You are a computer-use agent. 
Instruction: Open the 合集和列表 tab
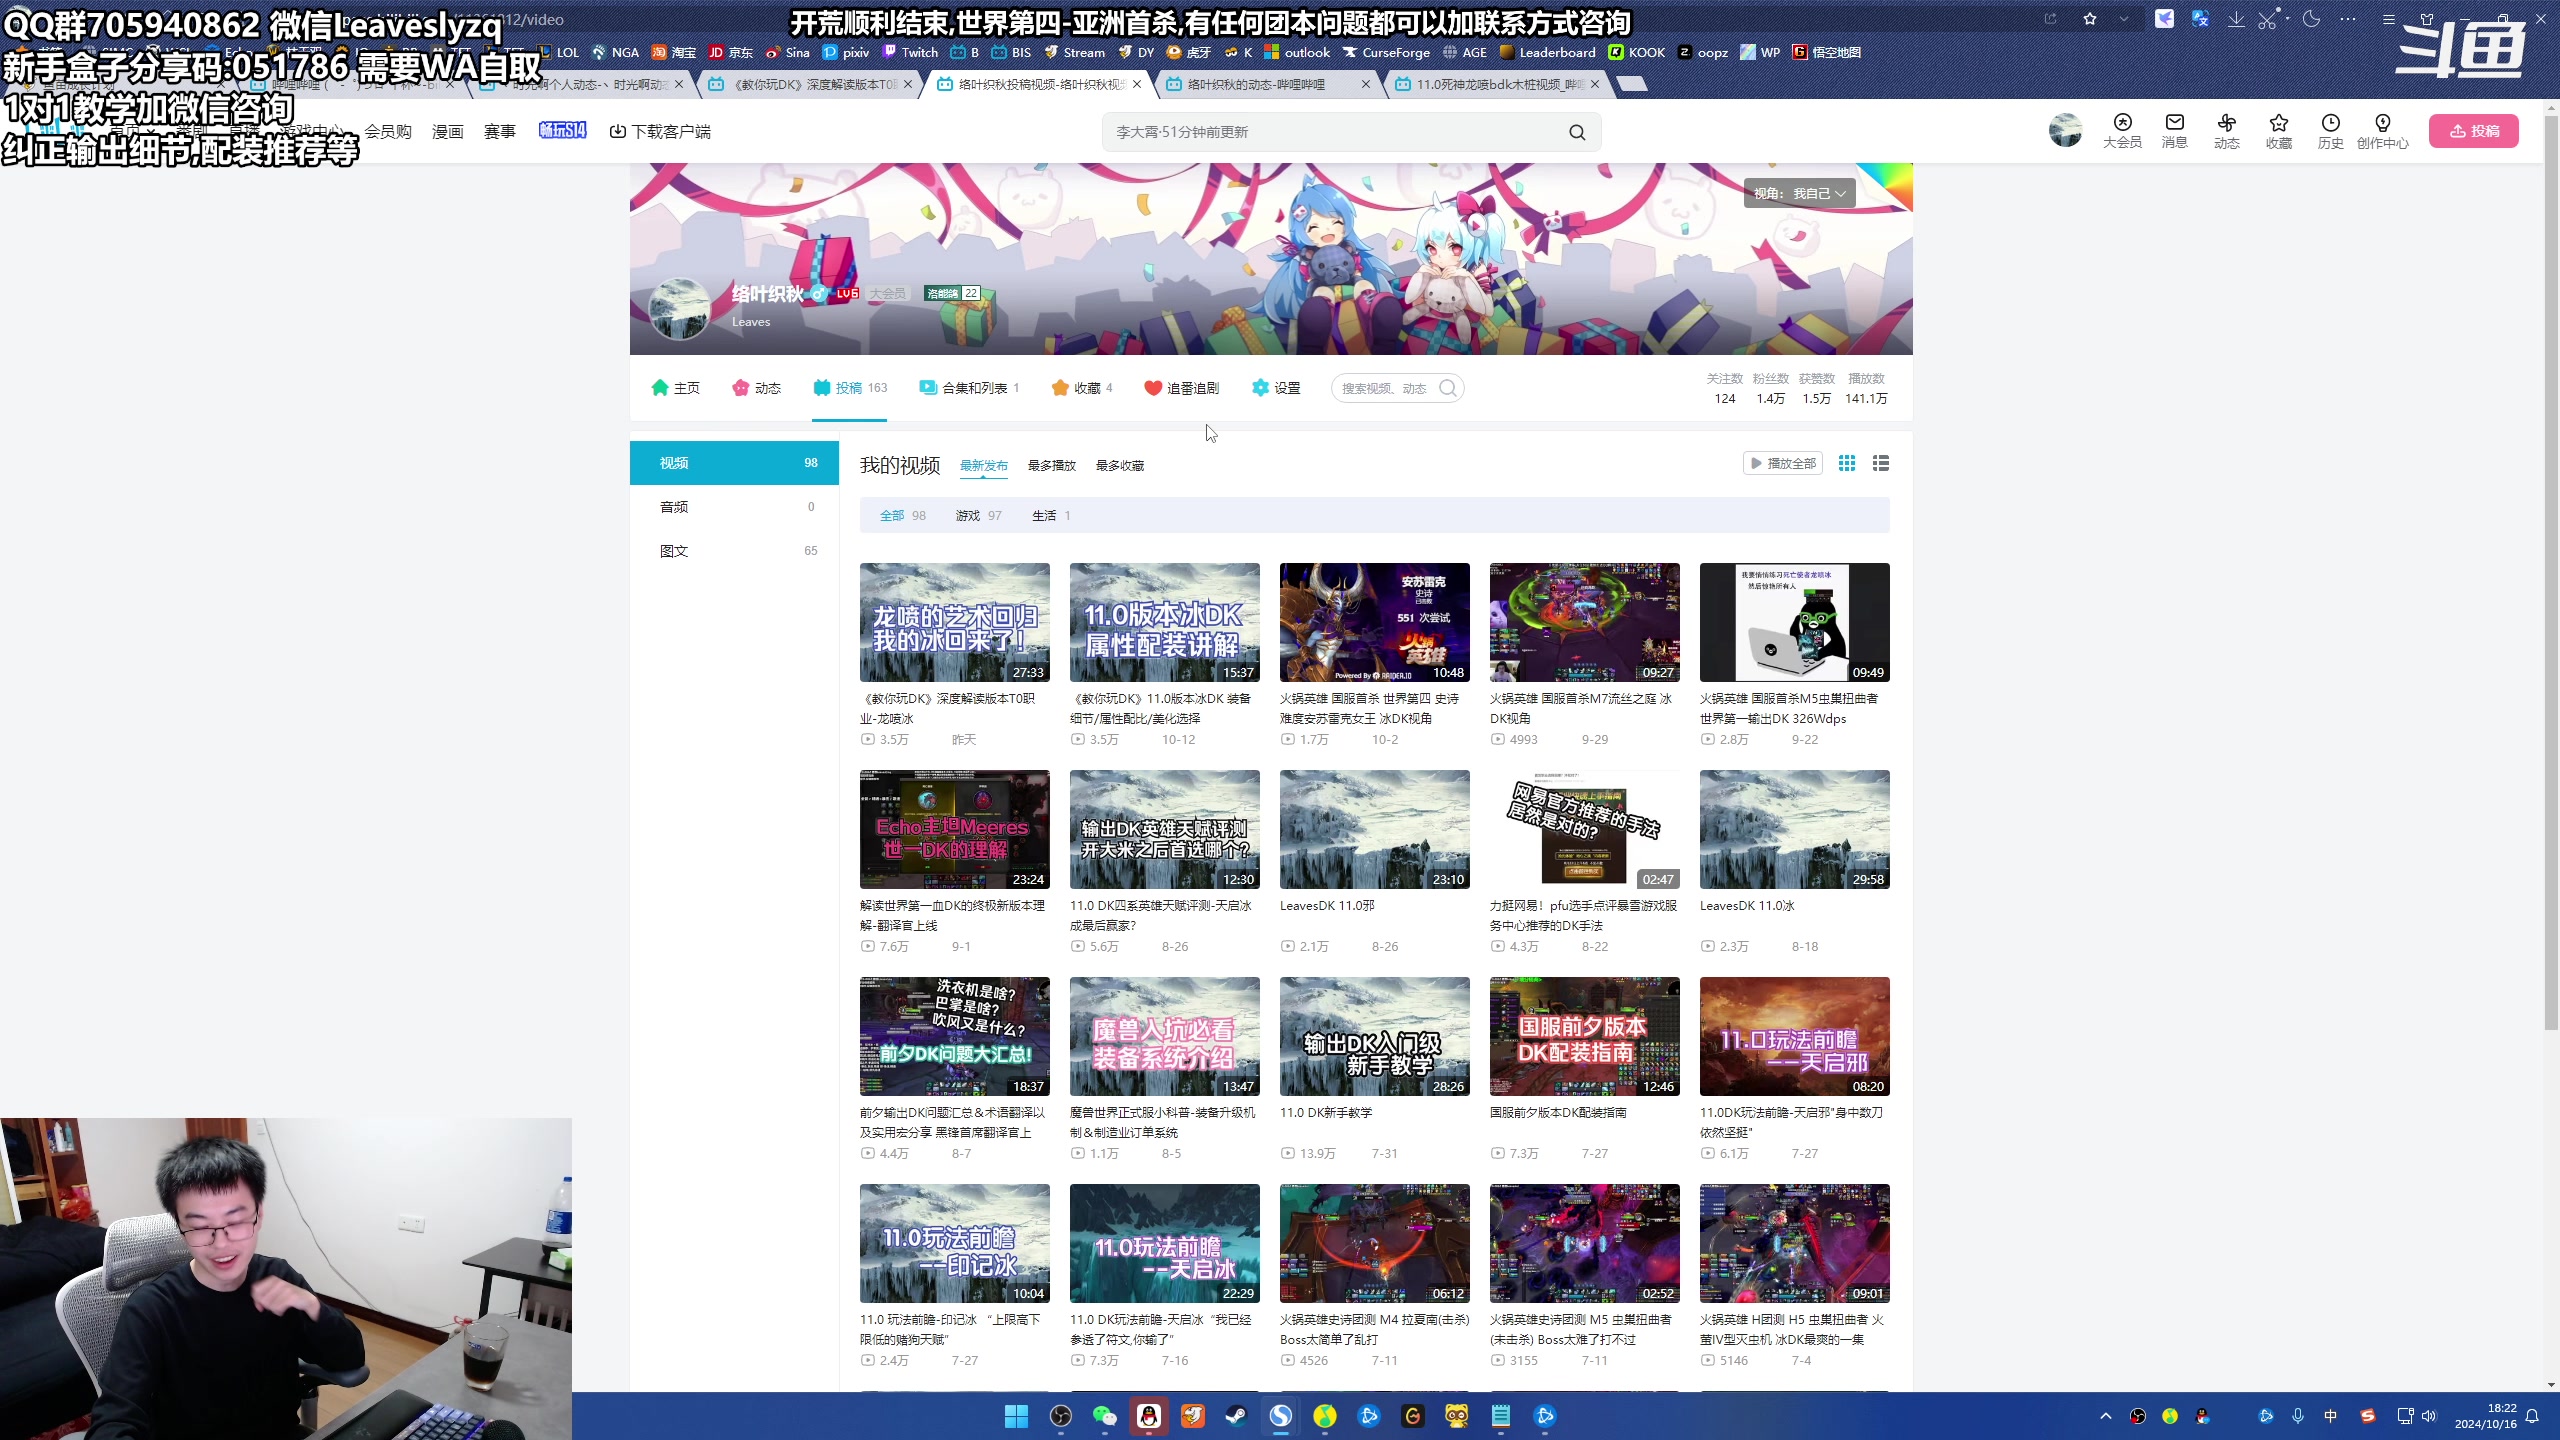(x=969, y=388)
